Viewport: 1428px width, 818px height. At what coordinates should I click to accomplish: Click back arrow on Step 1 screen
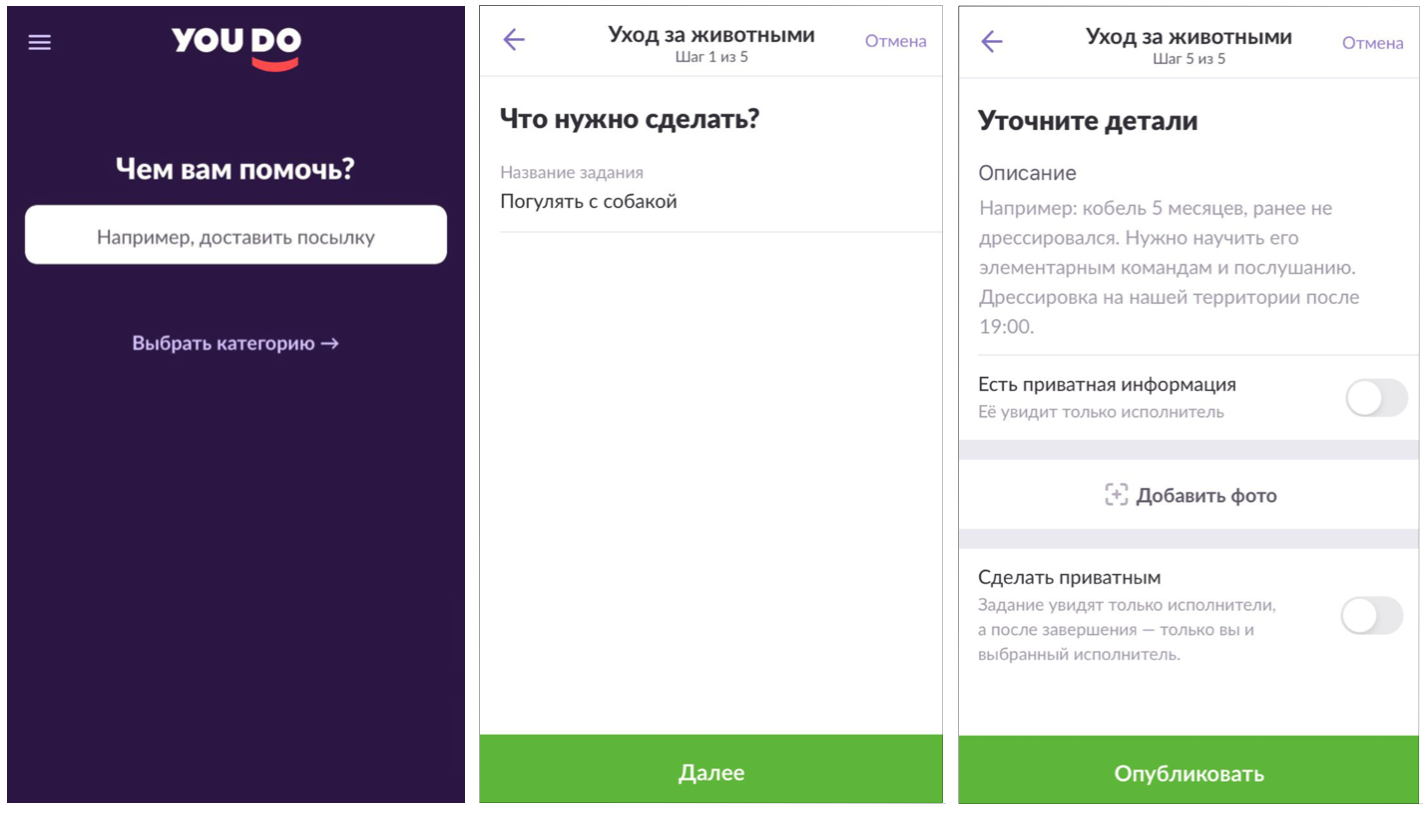[513, 40]
